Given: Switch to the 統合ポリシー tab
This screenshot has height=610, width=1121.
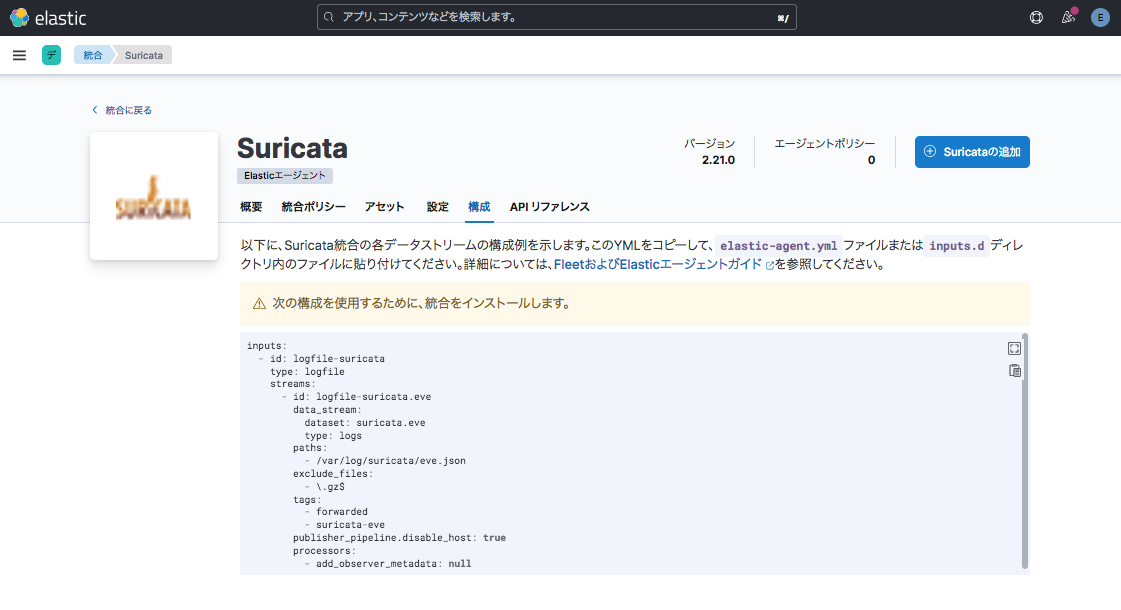Looking at the screenshot, I should point(313,207).
